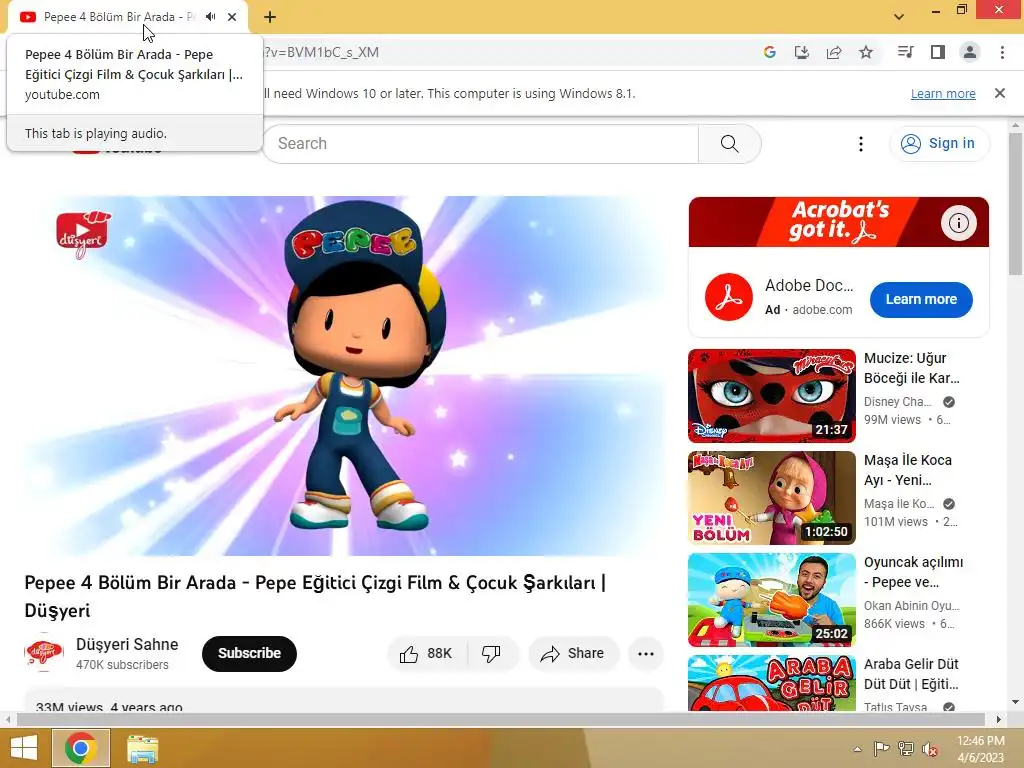Open more actions under the video
Image resolution: width=1024 pixels, height=768 pixels.
[646, 654]
